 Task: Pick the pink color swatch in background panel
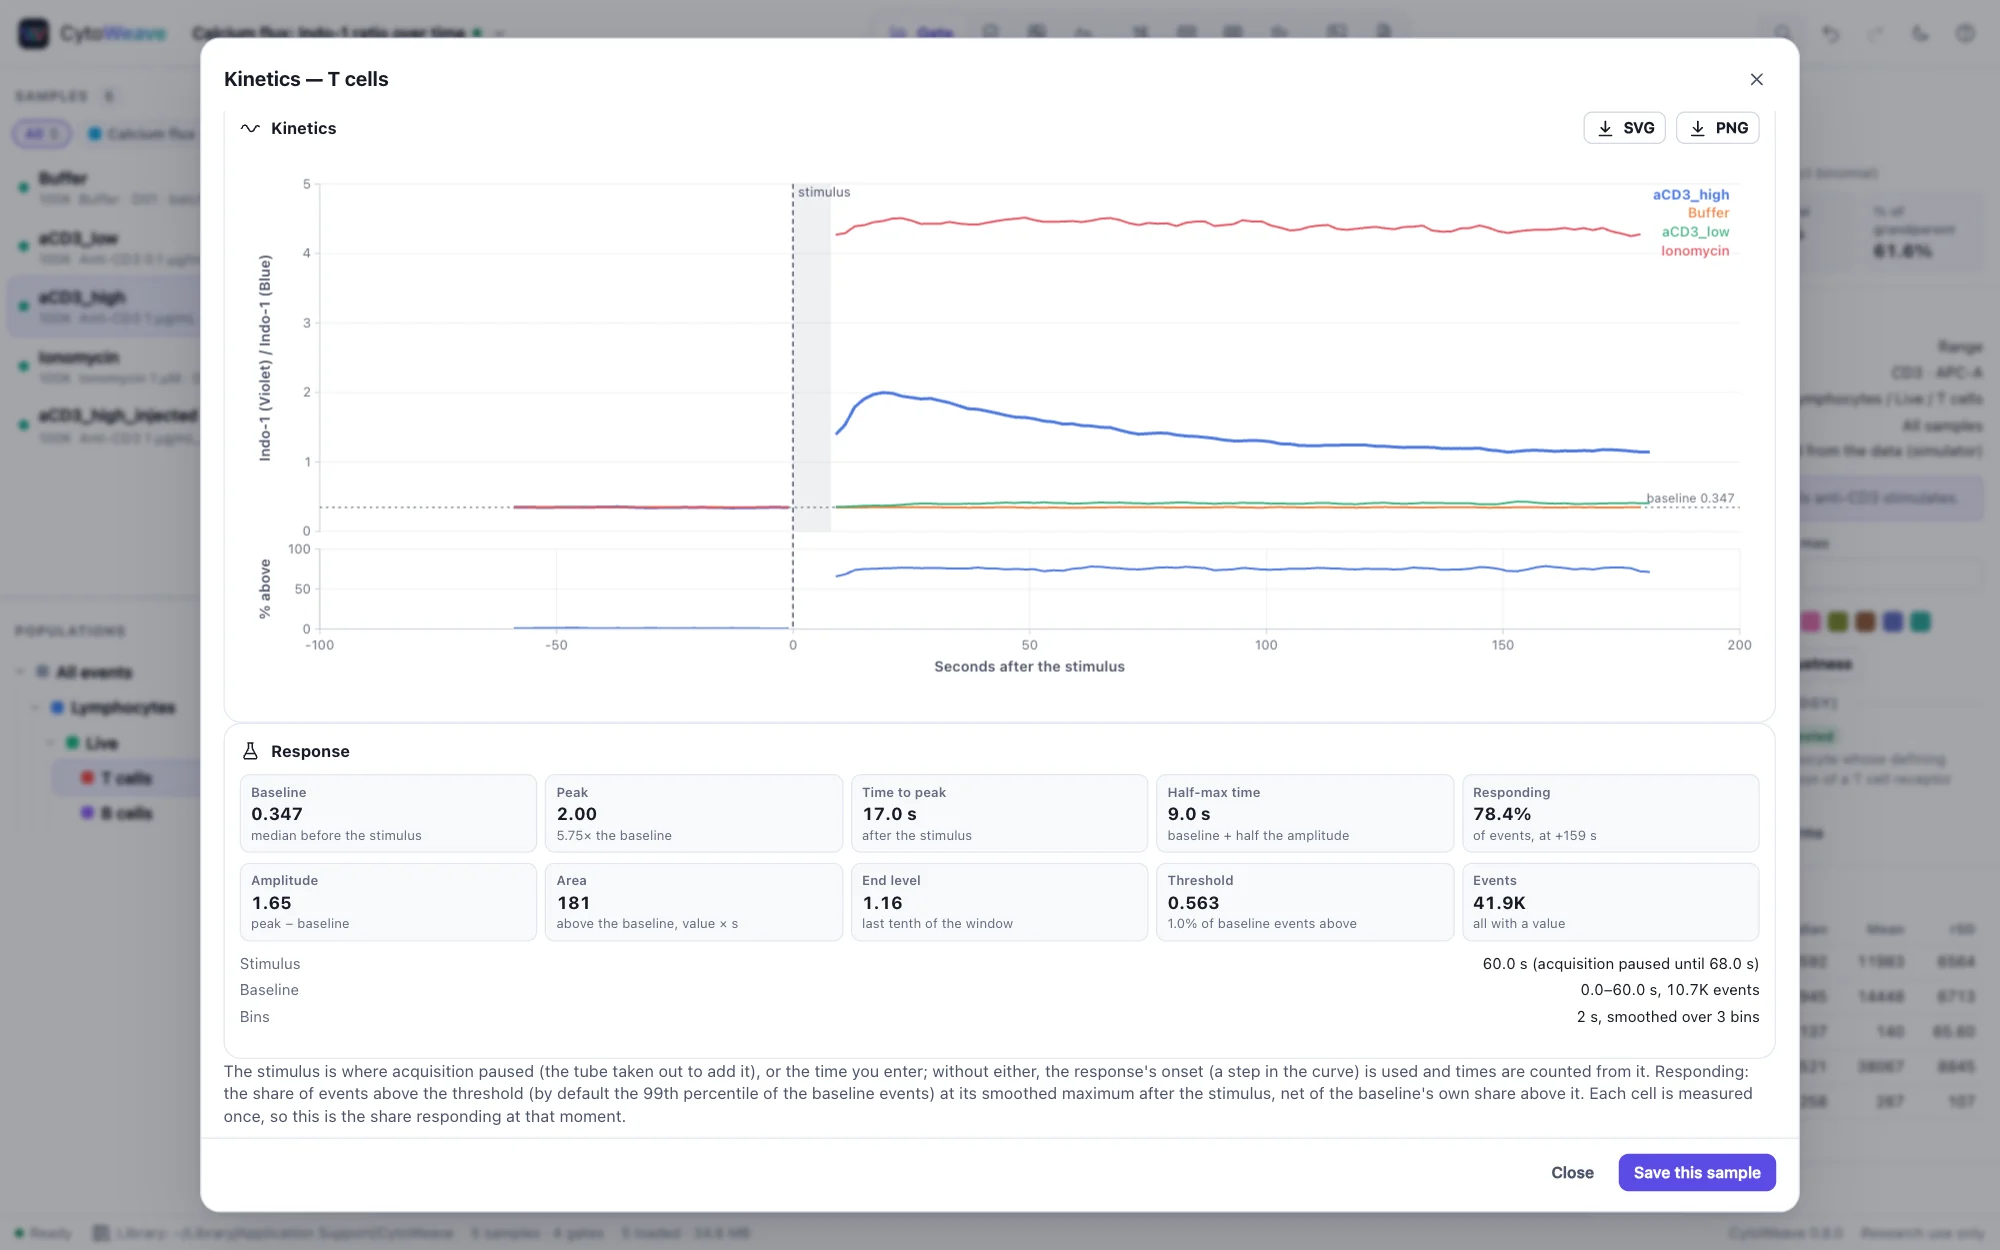[x=1809, y=621]
